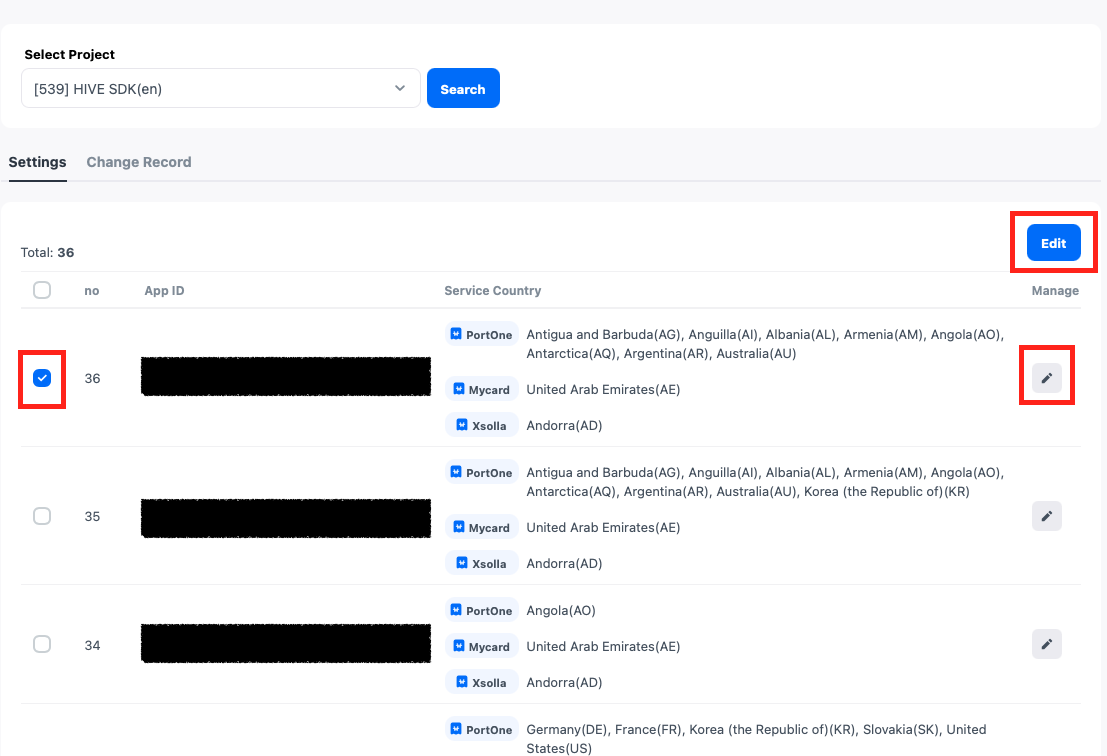Click the pencil edit icon for row 36
Screen dimensions: 1107x756
click(1046, 378)
